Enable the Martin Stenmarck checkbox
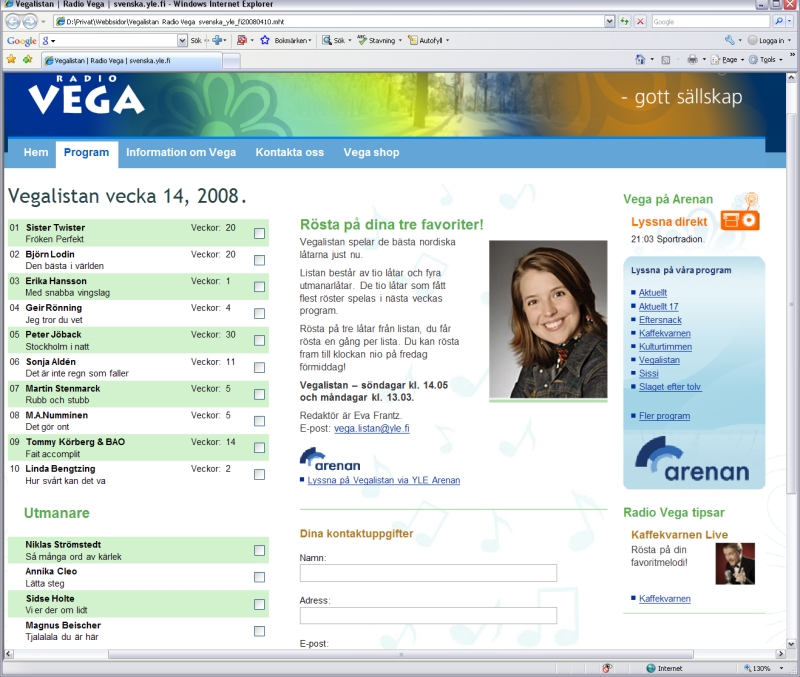The image size is (800, 677). [260, 394]
